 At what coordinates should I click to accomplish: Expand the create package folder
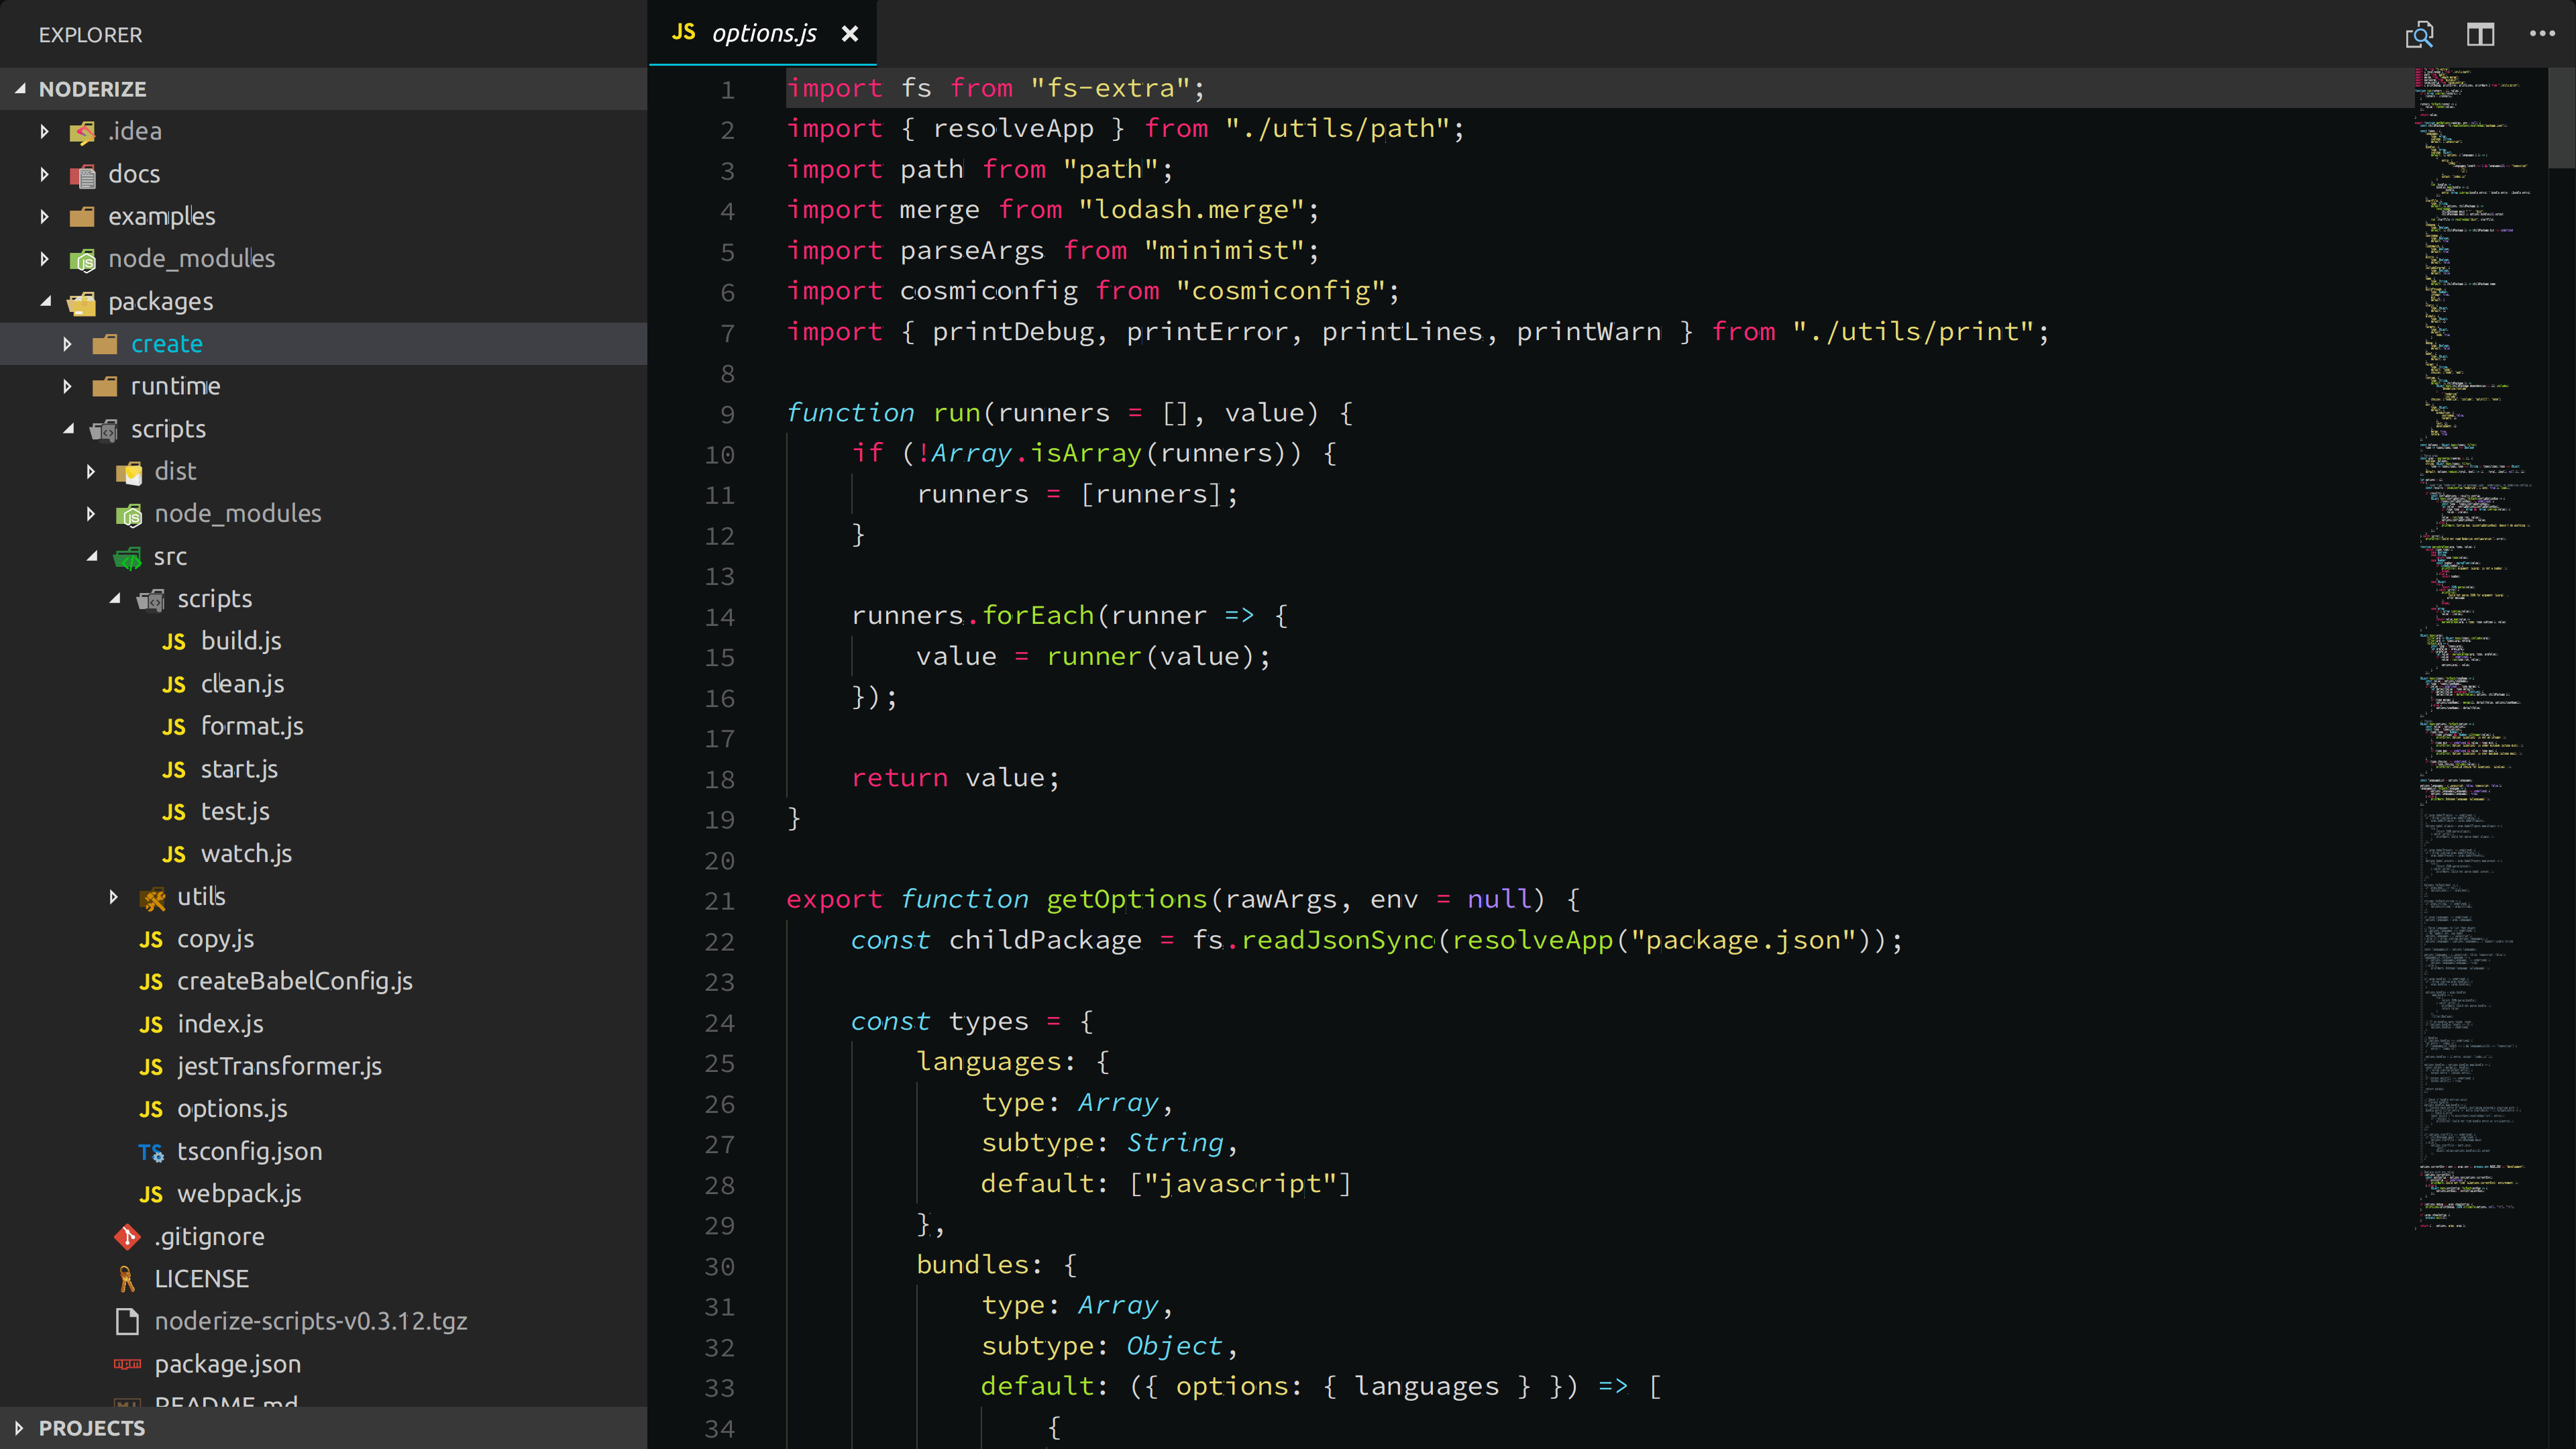pos(67,344)
